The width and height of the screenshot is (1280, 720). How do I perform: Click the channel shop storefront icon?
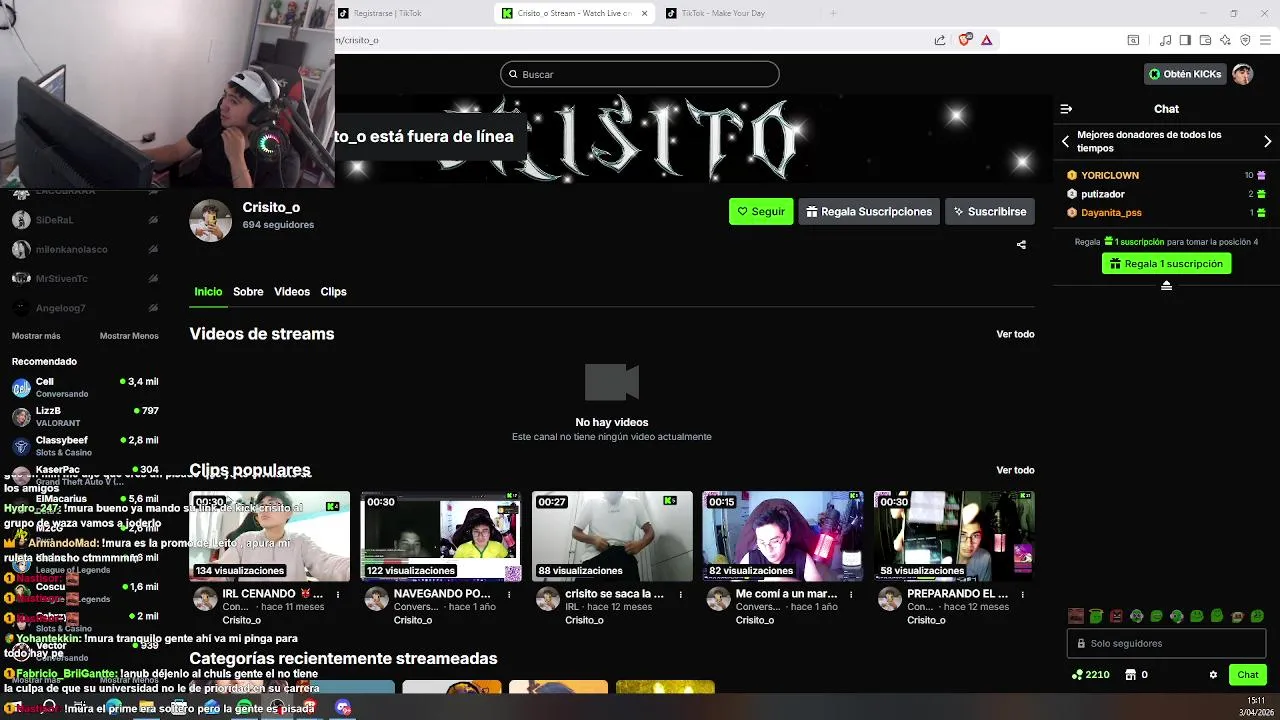tap(1130, 675)
